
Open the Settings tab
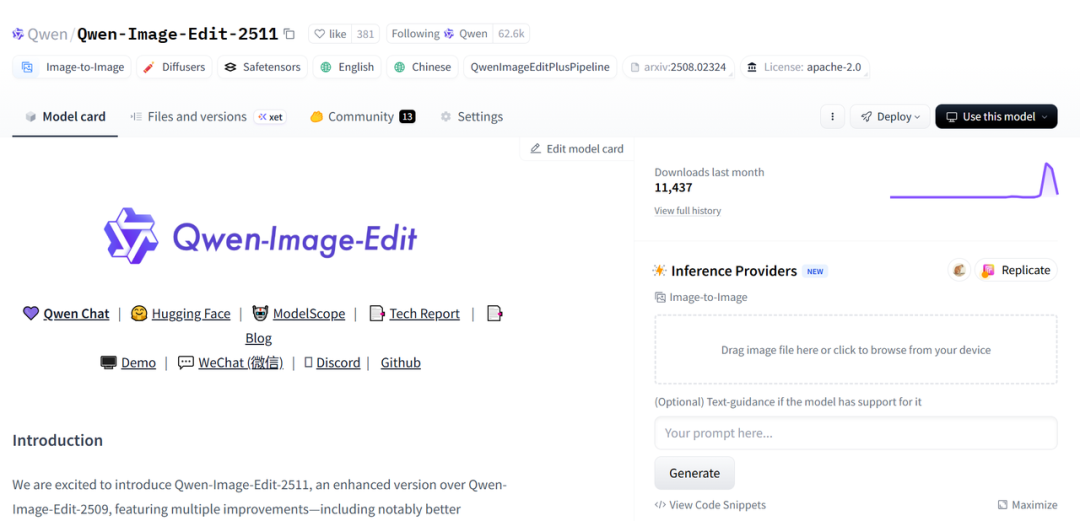[472, 116]
